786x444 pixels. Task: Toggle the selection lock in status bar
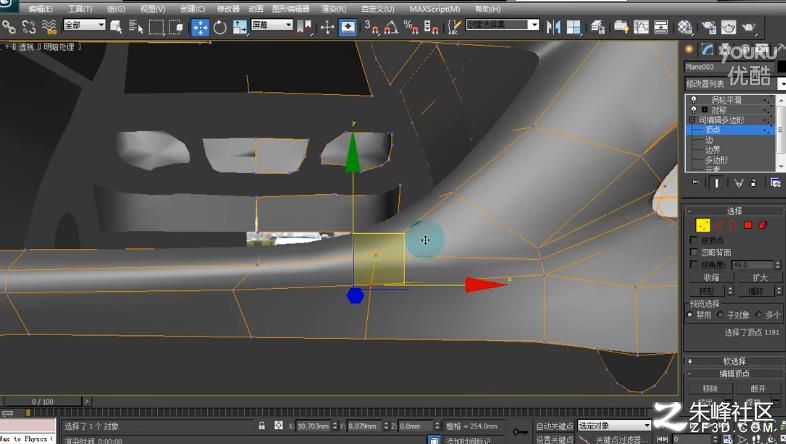(262, 425)
